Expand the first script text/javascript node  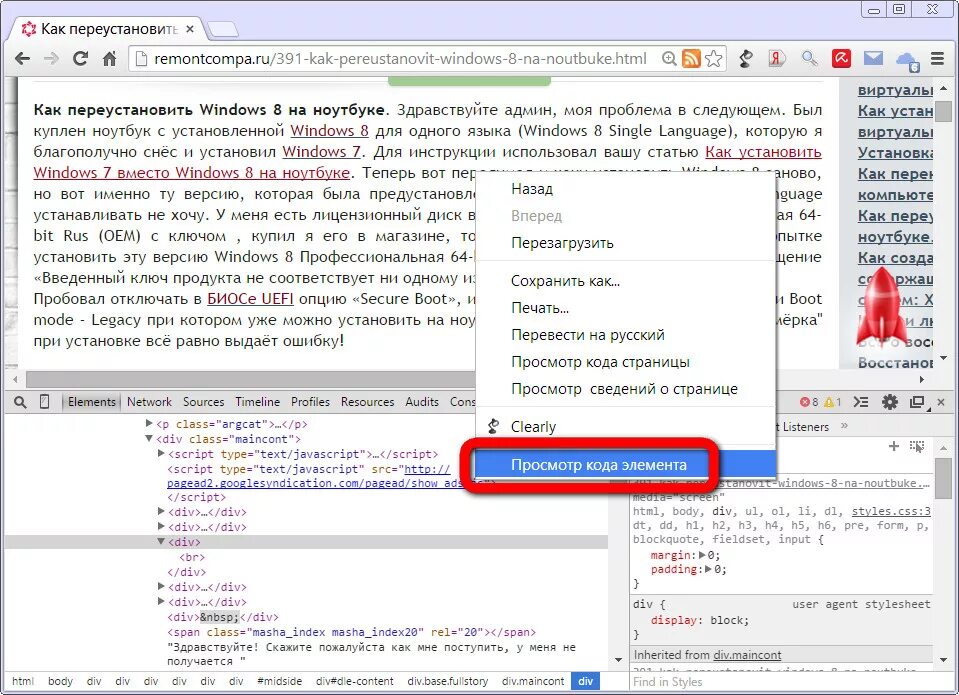[161, 453]
